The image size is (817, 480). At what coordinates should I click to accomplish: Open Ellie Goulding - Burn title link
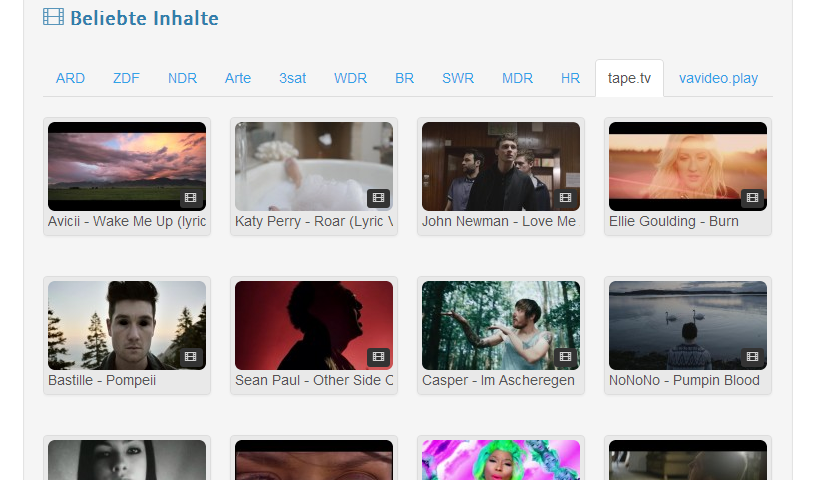674,221
